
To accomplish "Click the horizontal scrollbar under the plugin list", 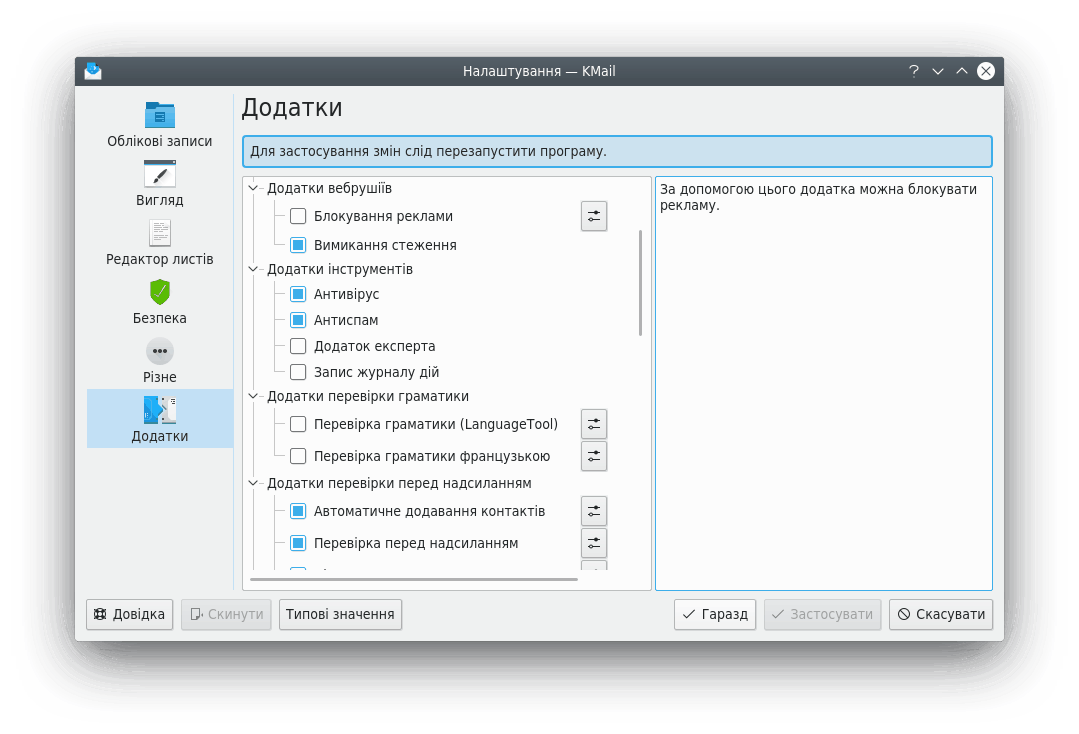I will coord(413,579).
